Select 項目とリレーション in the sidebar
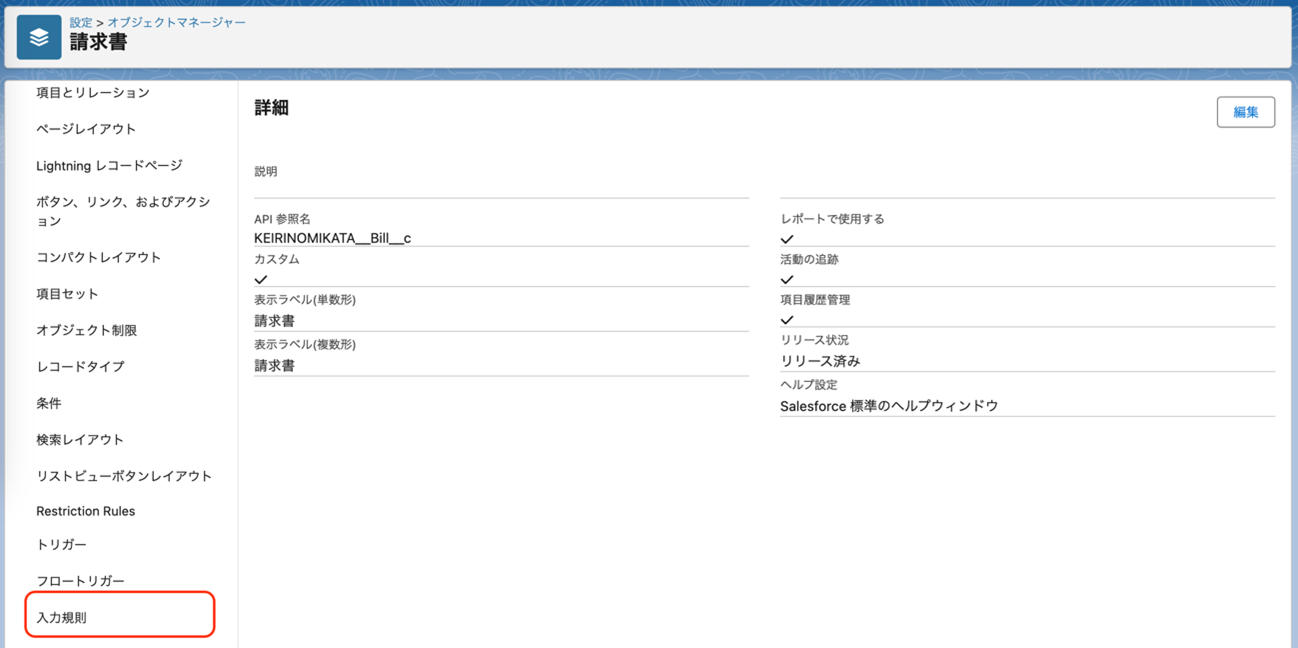The height and width of the screenshot is (648, 1298). click(93, 93)
